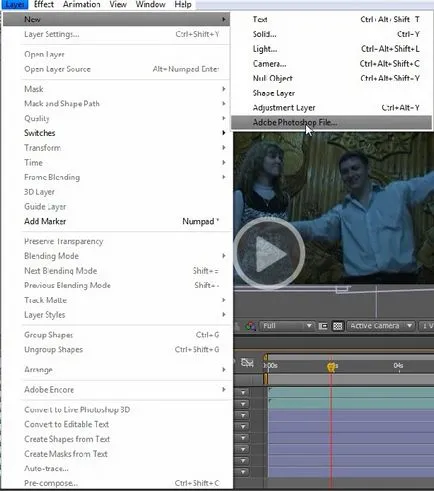Click the large play button overlay
The image size is (434, 491).
(x=269, y=253)
